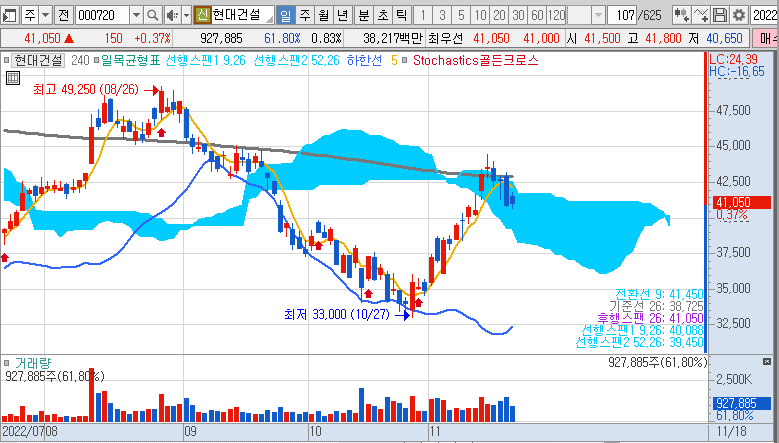Click the 선행스팬1 9,26 legend text
The image size is (779, 443).
(x=205, y=61)
